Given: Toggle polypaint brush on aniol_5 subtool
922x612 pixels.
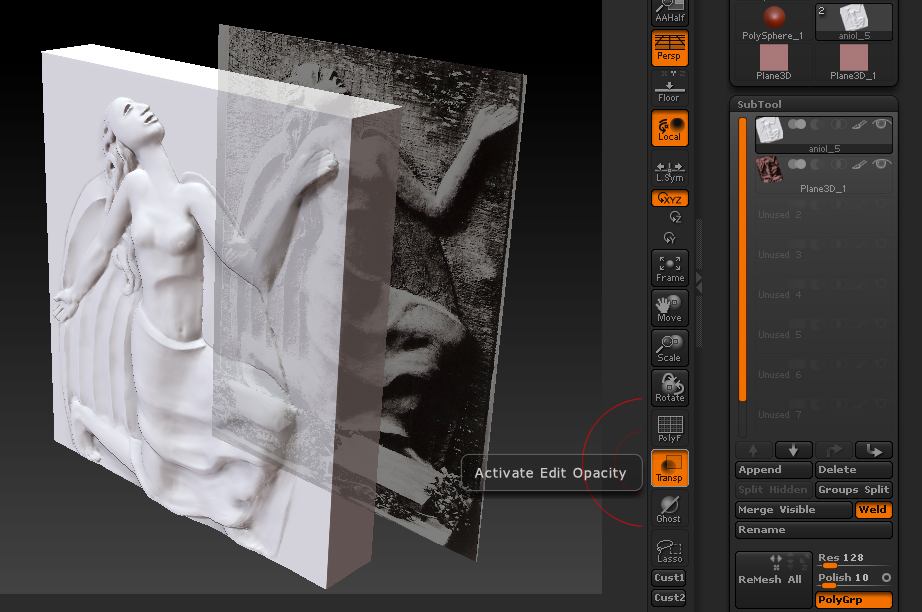Looking at the screenshot, I should [859, 125].
